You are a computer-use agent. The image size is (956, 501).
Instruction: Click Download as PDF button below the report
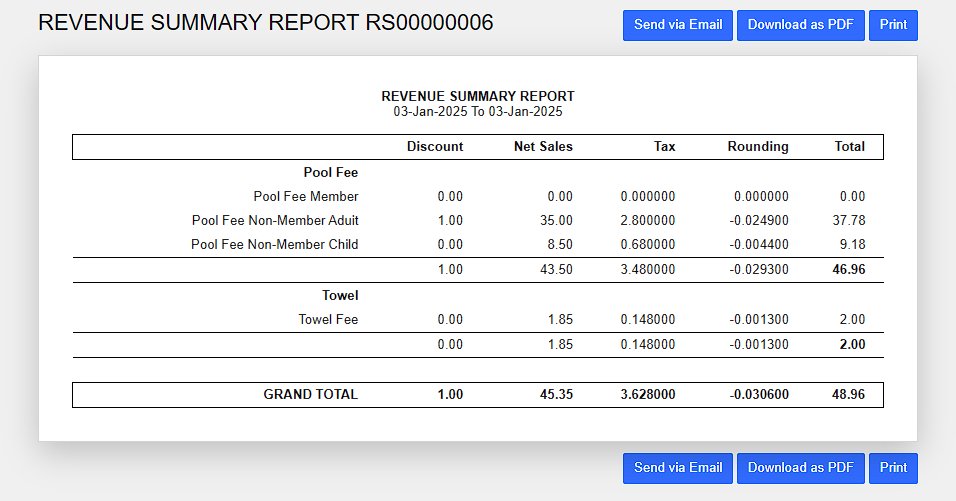[x=800, y=468]
